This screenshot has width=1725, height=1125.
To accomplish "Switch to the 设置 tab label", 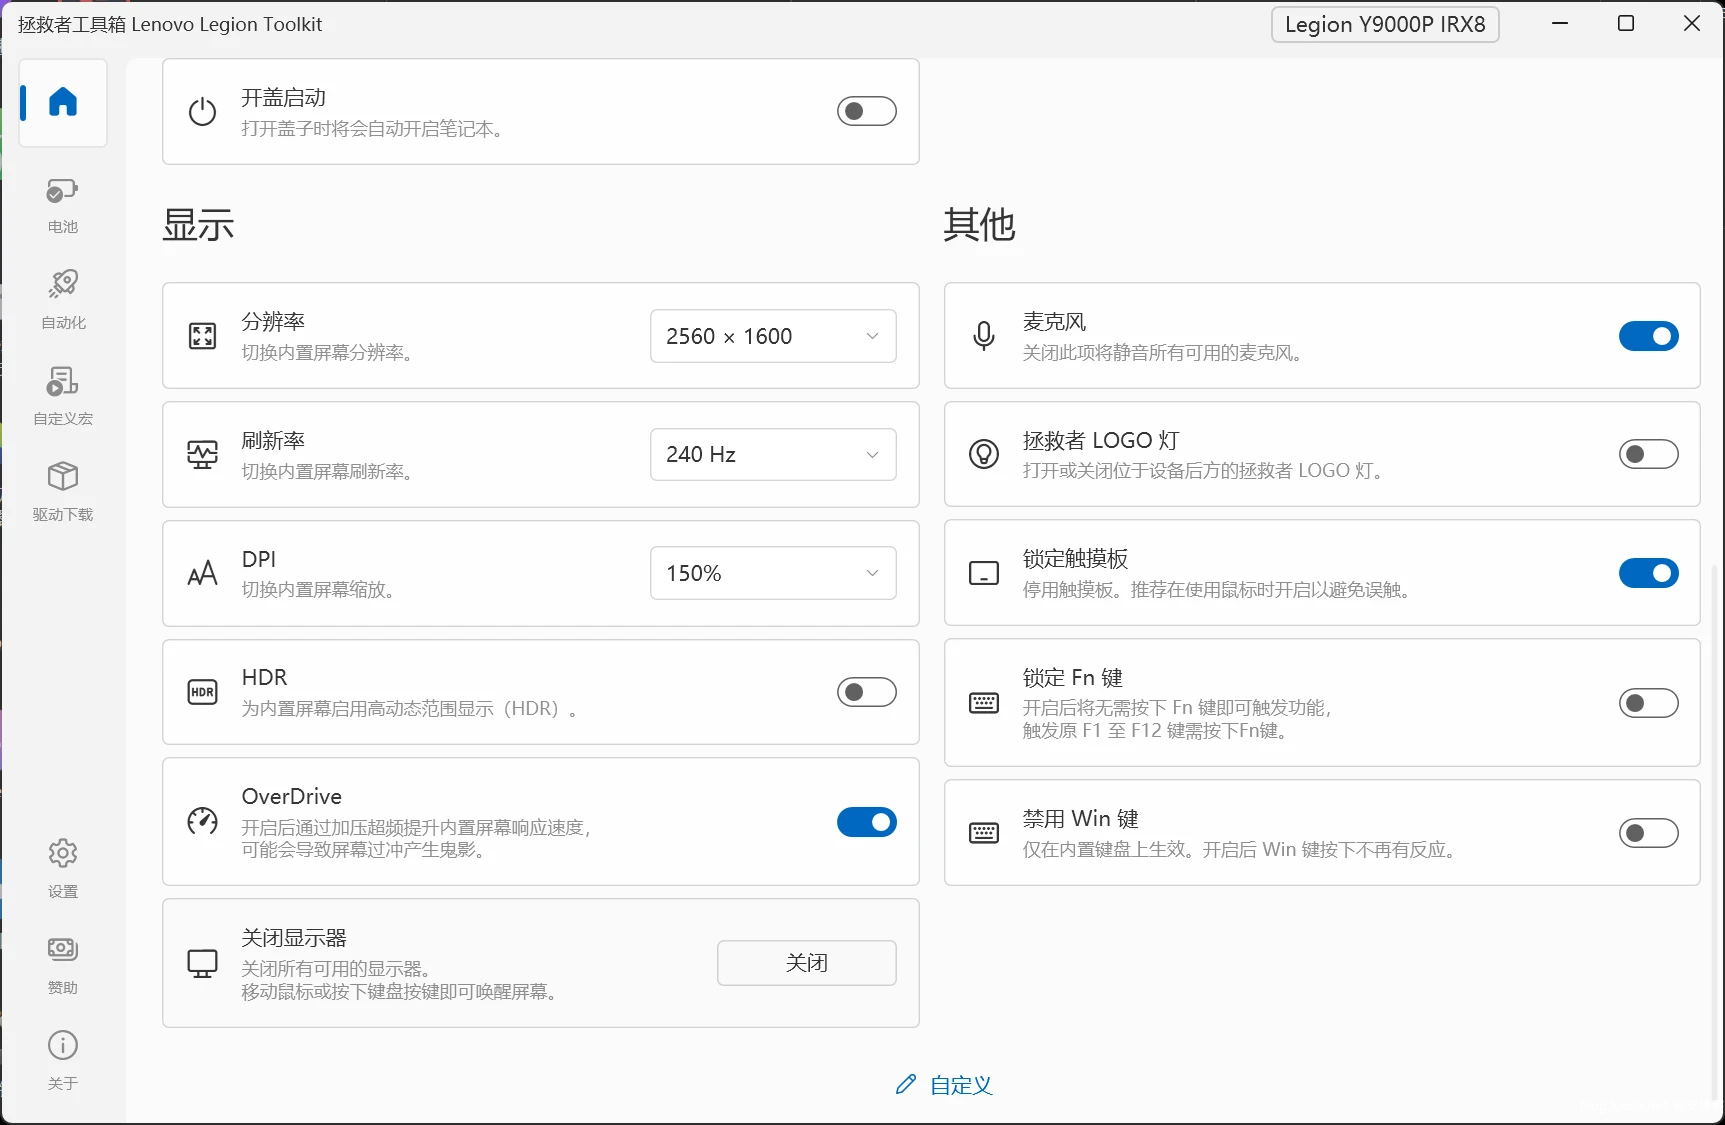I will [63, 892].
